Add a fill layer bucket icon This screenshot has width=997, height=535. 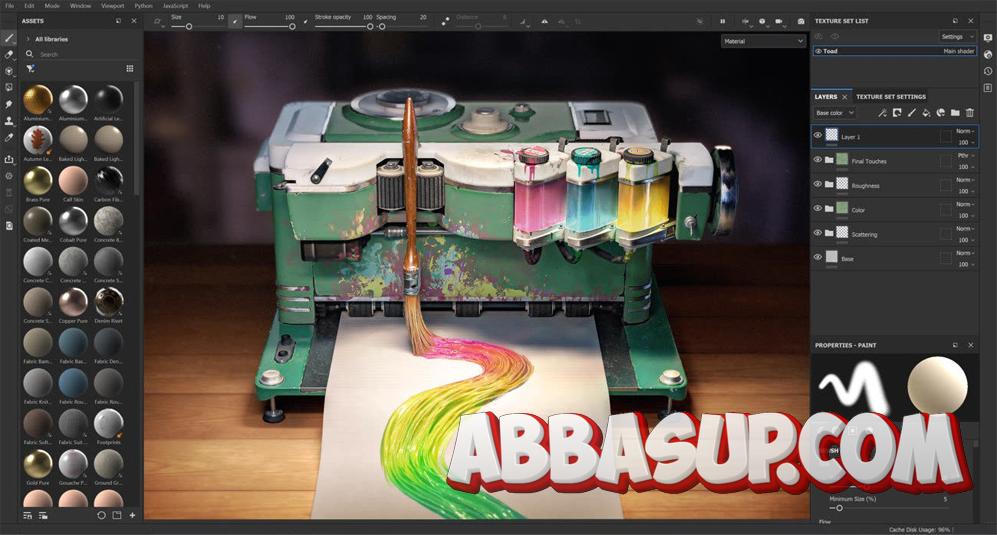click(926, 113)
